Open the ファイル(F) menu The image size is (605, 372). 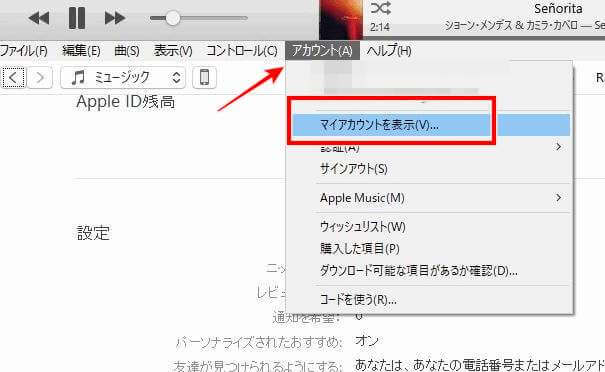click(x=24, y=51)
